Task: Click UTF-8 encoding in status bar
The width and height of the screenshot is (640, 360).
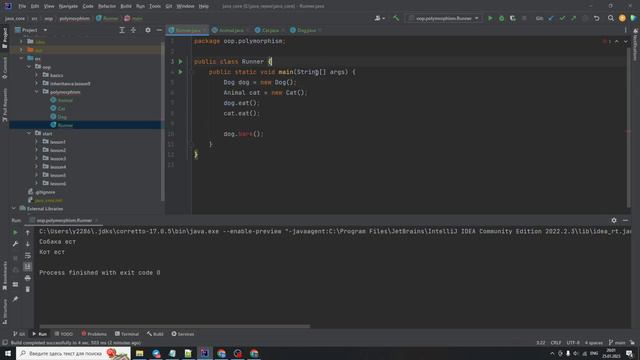Action: (x=573, y=342)
